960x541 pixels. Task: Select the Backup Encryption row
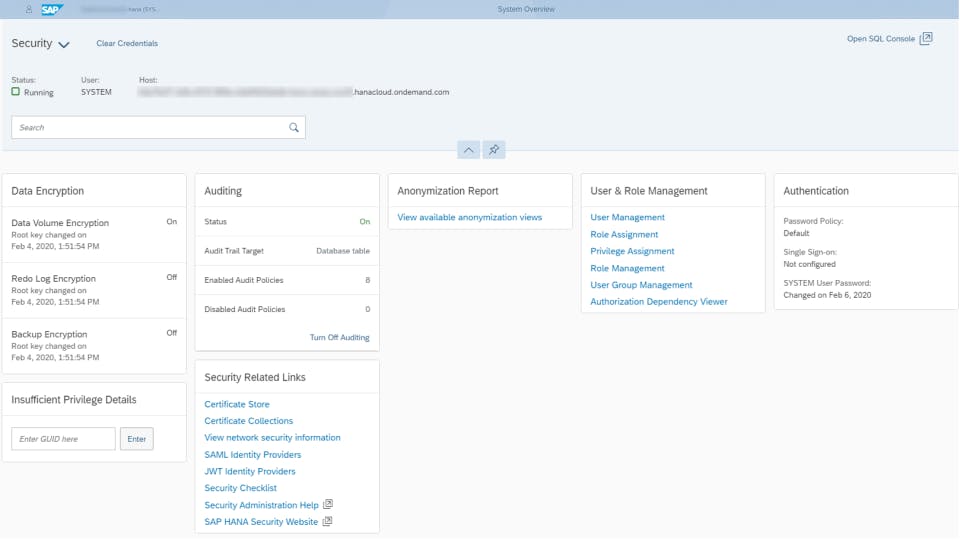coord(94,346)
